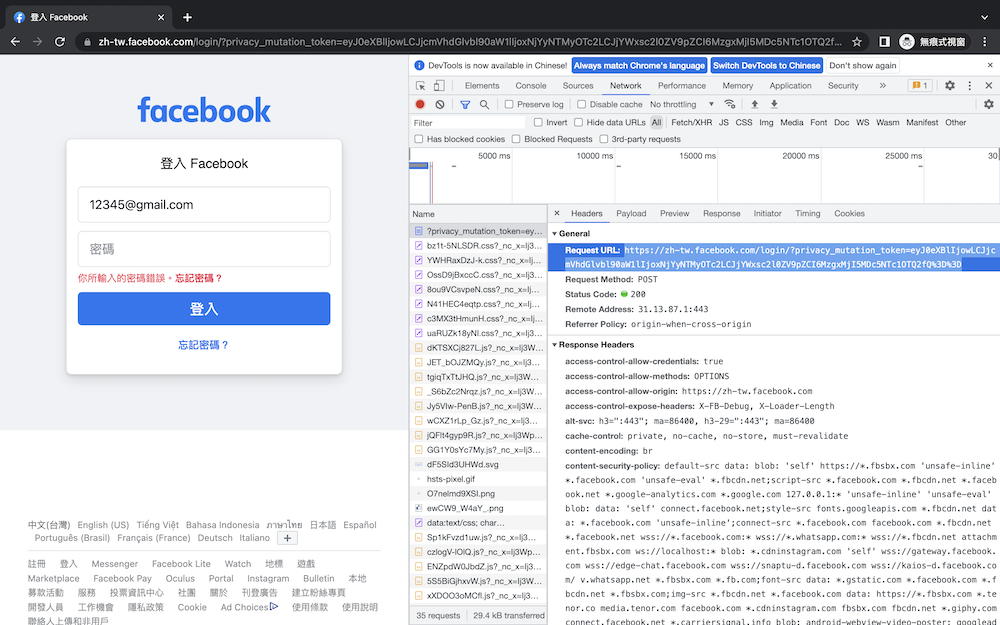Check 3rd-party requests checkbox

(x=603, y=139)
